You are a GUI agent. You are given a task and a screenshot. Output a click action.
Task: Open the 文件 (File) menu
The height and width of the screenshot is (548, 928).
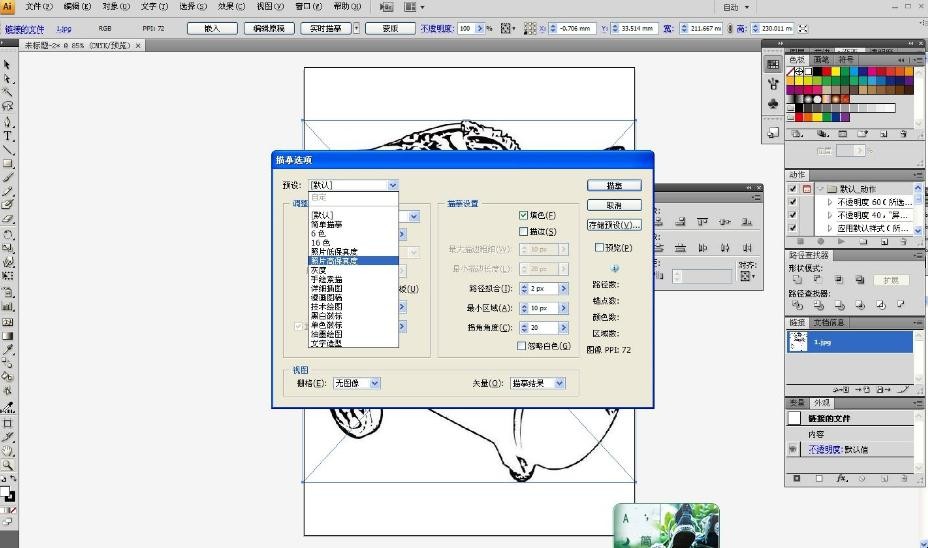tap(38, 6)
